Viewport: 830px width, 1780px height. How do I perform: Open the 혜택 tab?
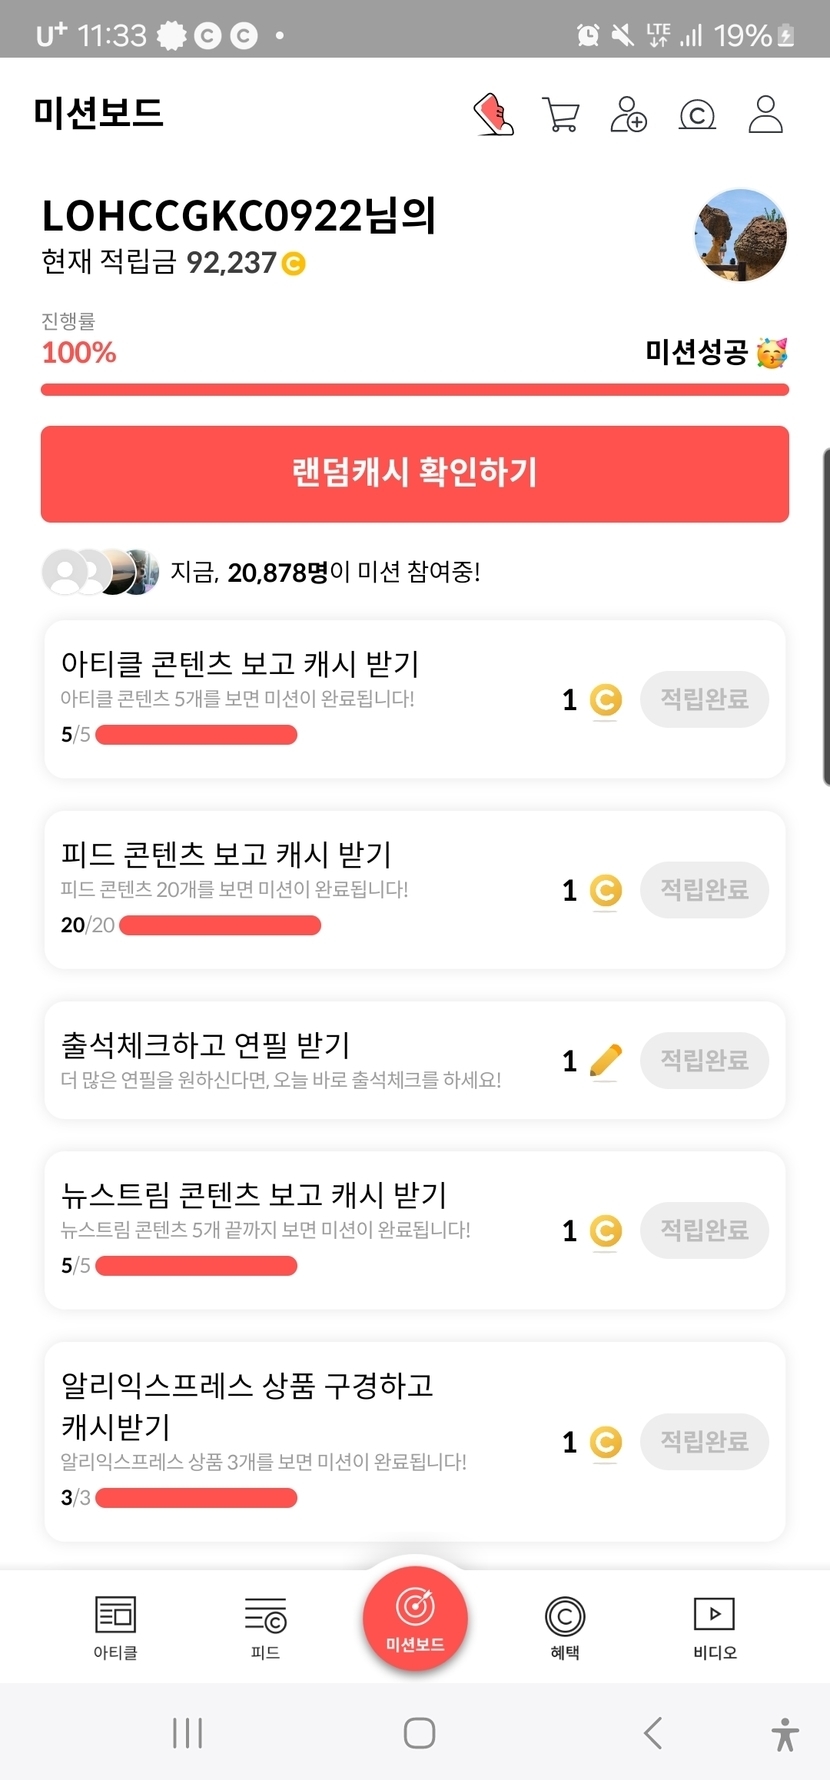(x=565, y=1626)
